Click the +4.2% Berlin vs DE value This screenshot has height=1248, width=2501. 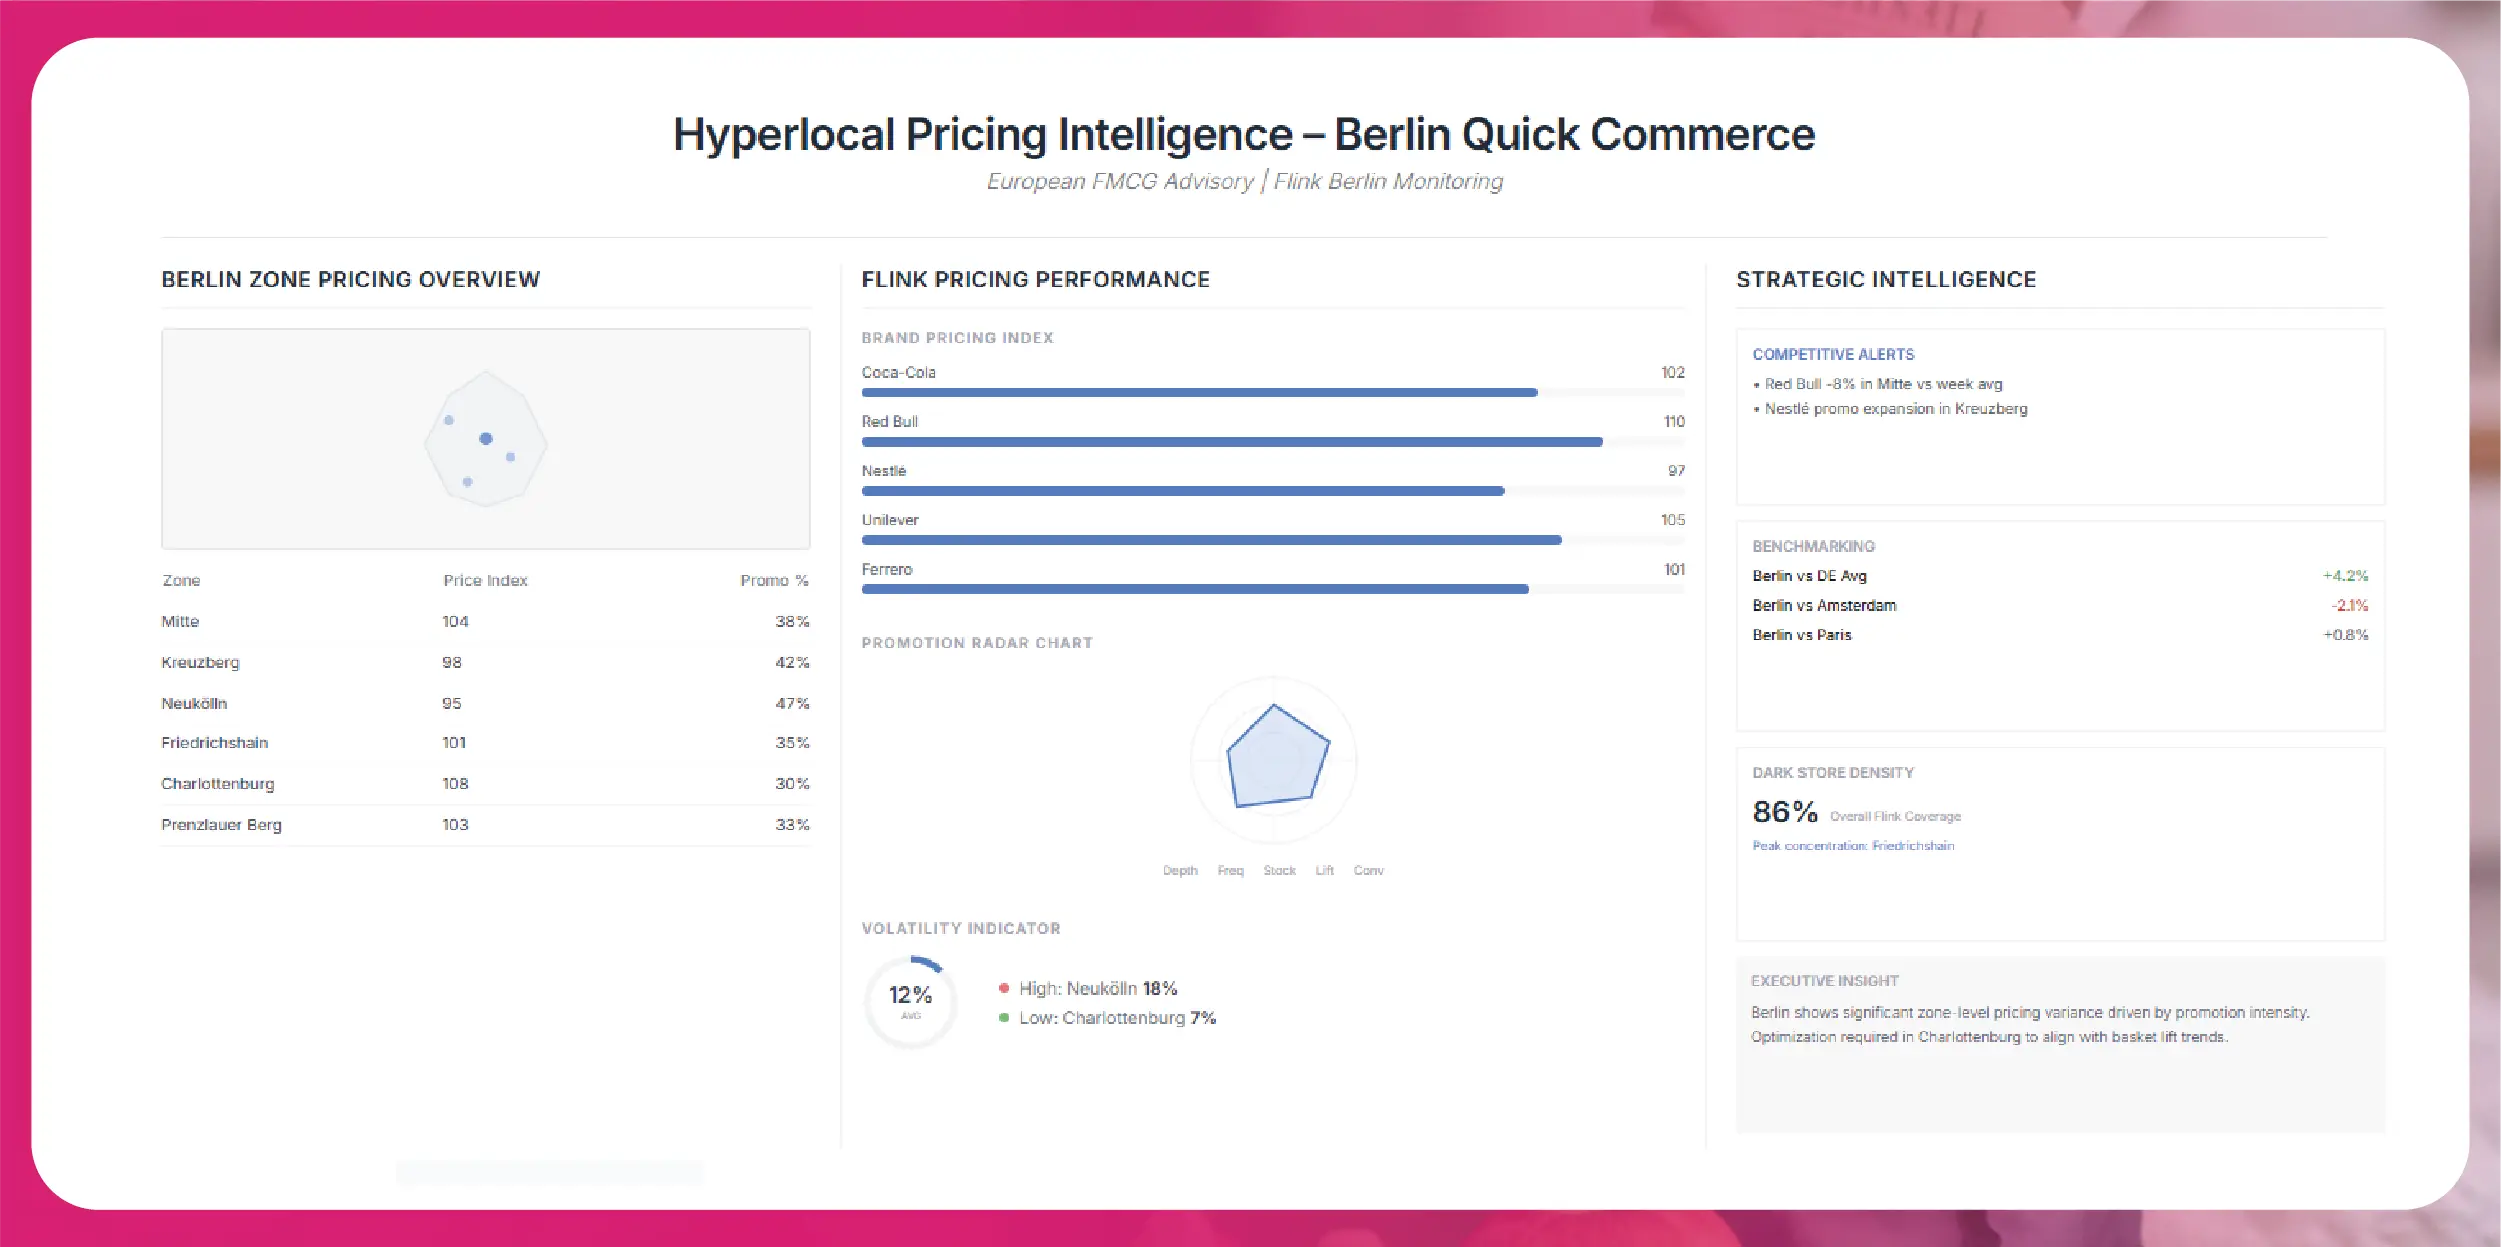2344,576
